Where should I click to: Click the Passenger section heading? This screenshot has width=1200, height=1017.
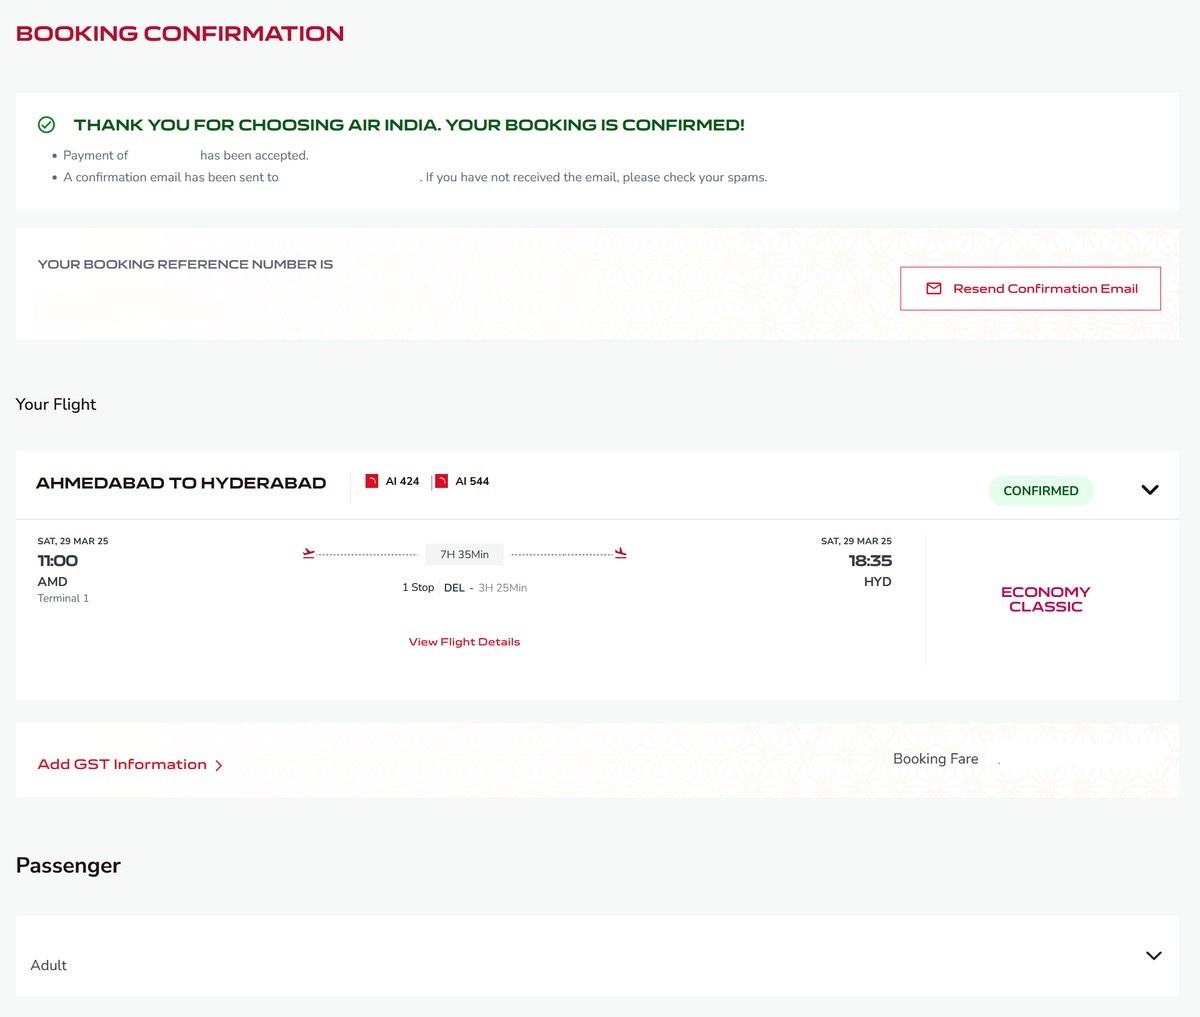[x=68, y=866]
